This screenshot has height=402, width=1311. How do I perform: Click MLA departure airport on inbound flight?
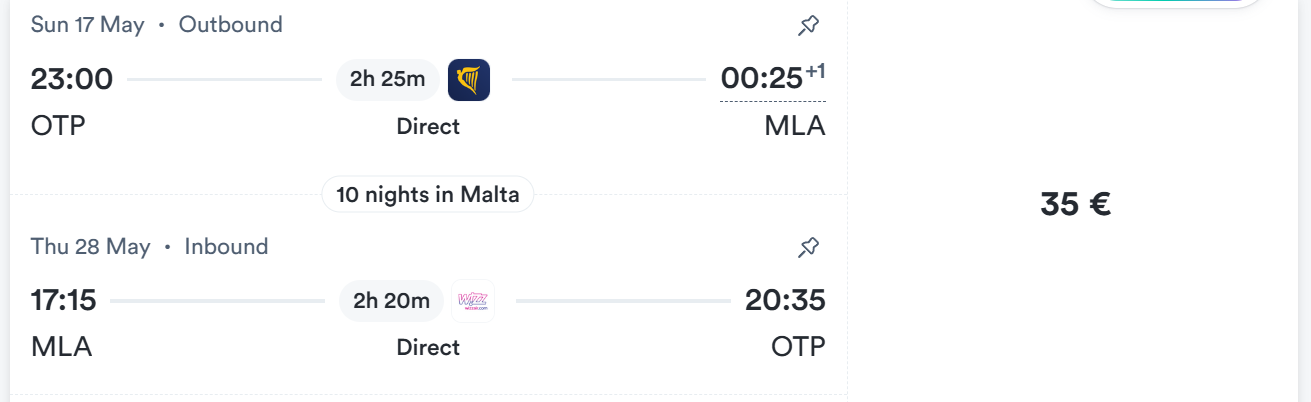pyautogui.click(x=62, y=348)
